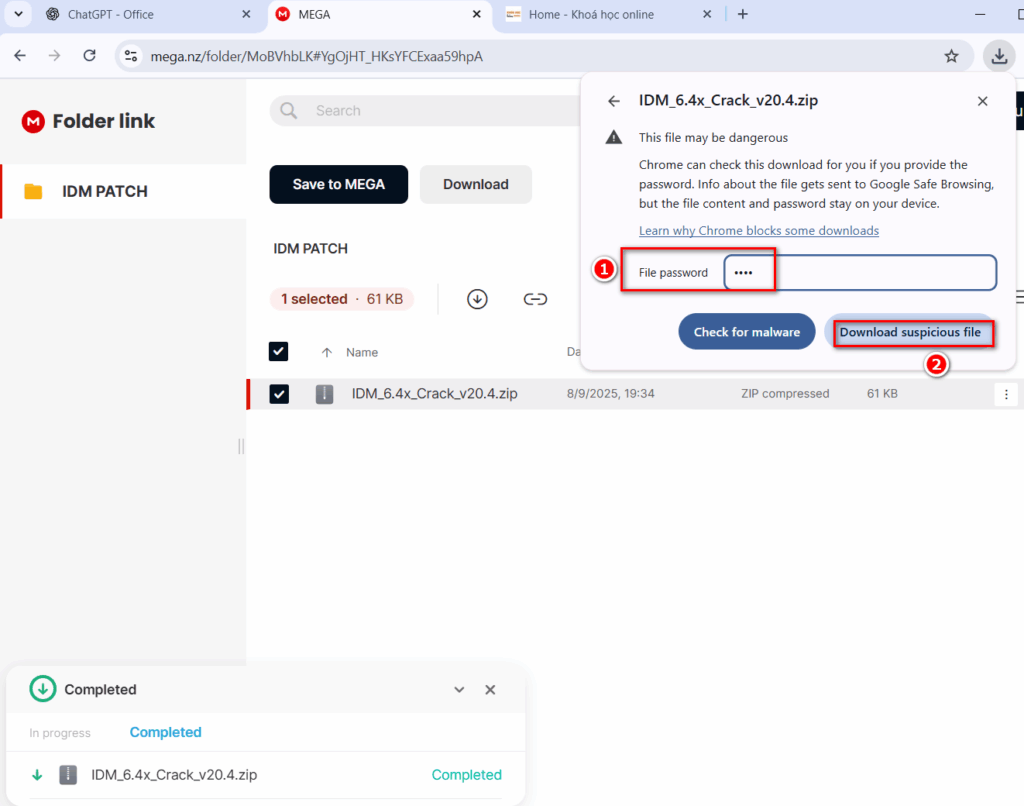Click the MEGA logo next to Folder link
The image size is (1024, 806).
click(33, 121)
